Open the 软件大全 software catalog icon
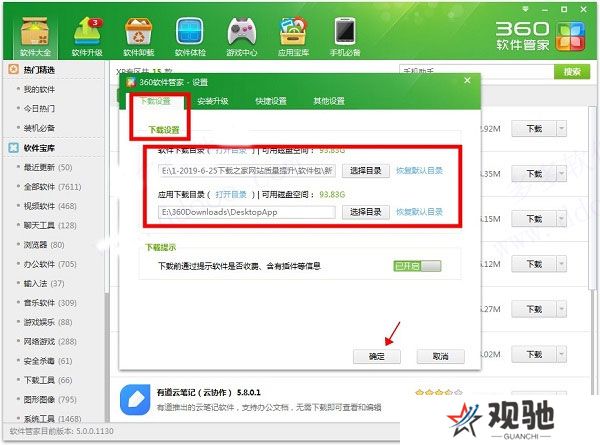Image resolution: width=600 pixels, height=445 pixels. pyautogui.click(x=35, y=37)
